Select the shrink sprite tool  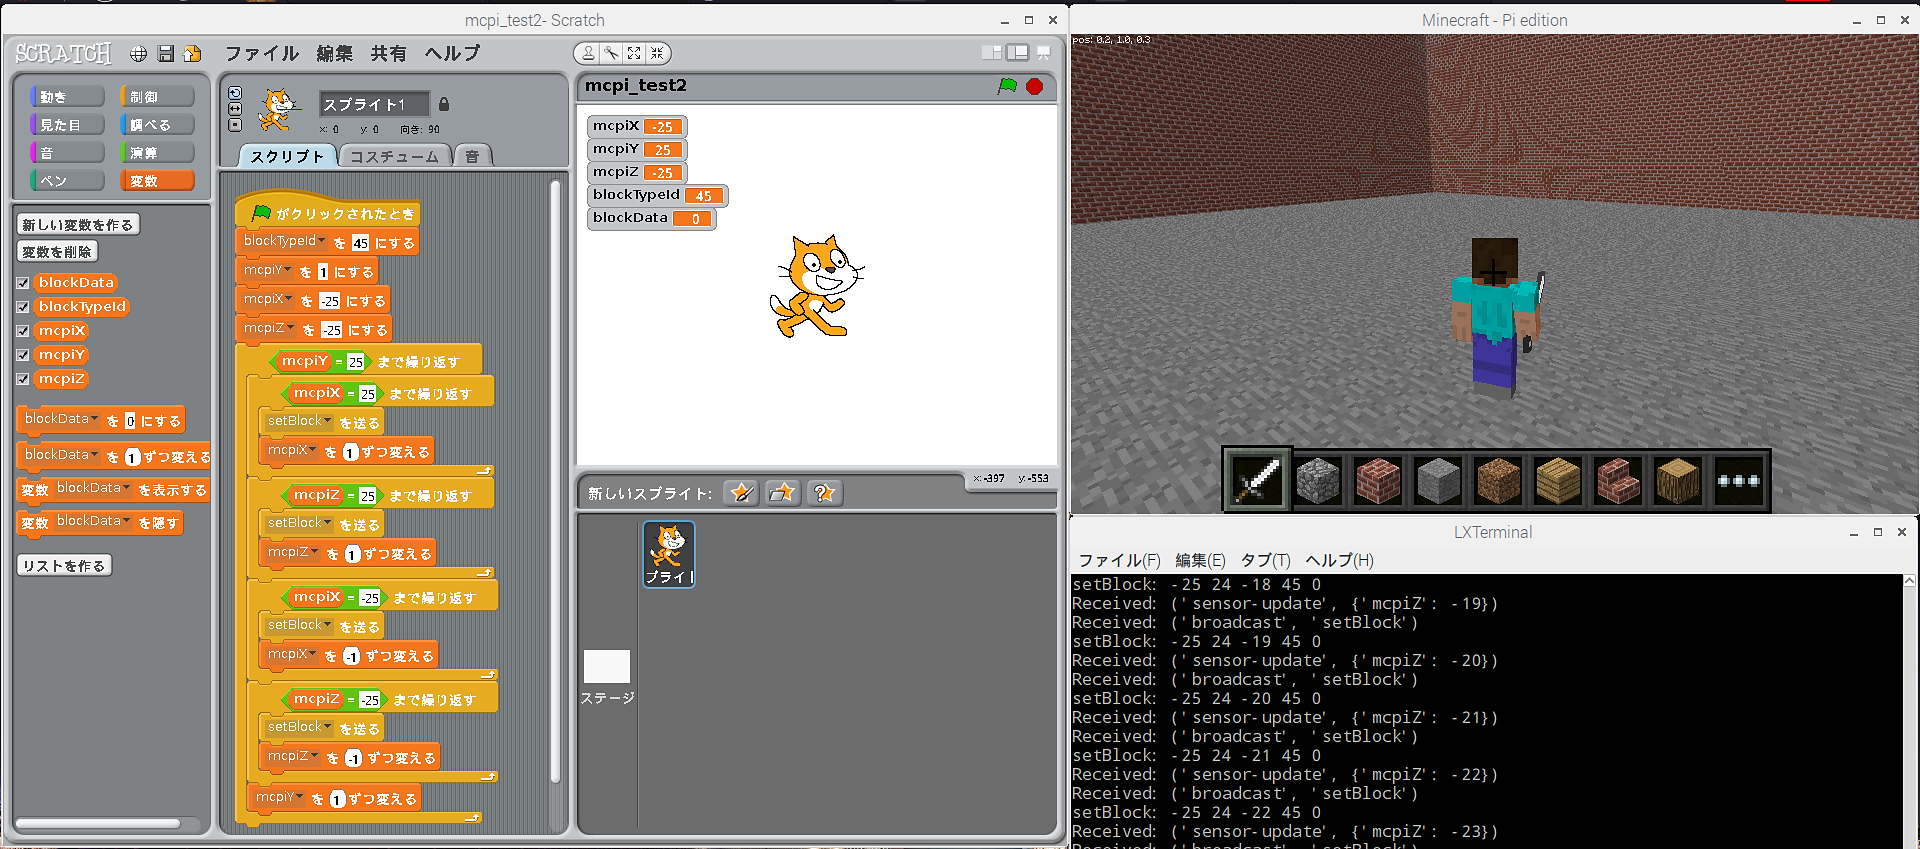[x=656, y=53]
